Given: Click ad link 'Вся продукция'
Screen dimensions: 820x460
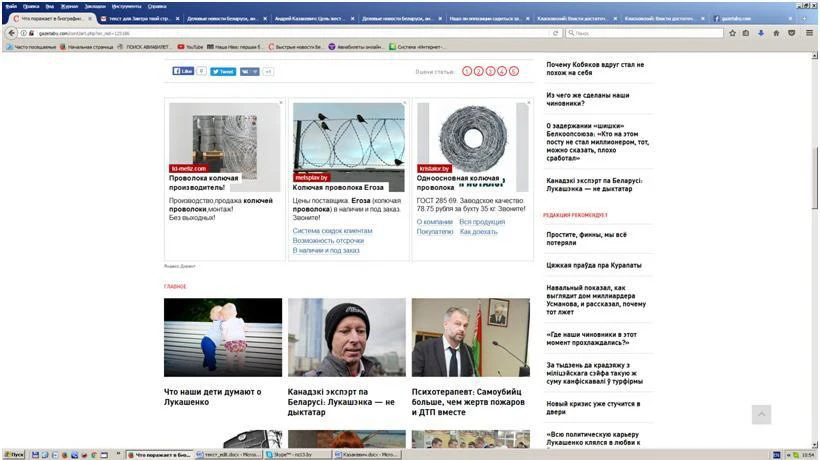Looking at the screenshot, I should coord(482,222).
